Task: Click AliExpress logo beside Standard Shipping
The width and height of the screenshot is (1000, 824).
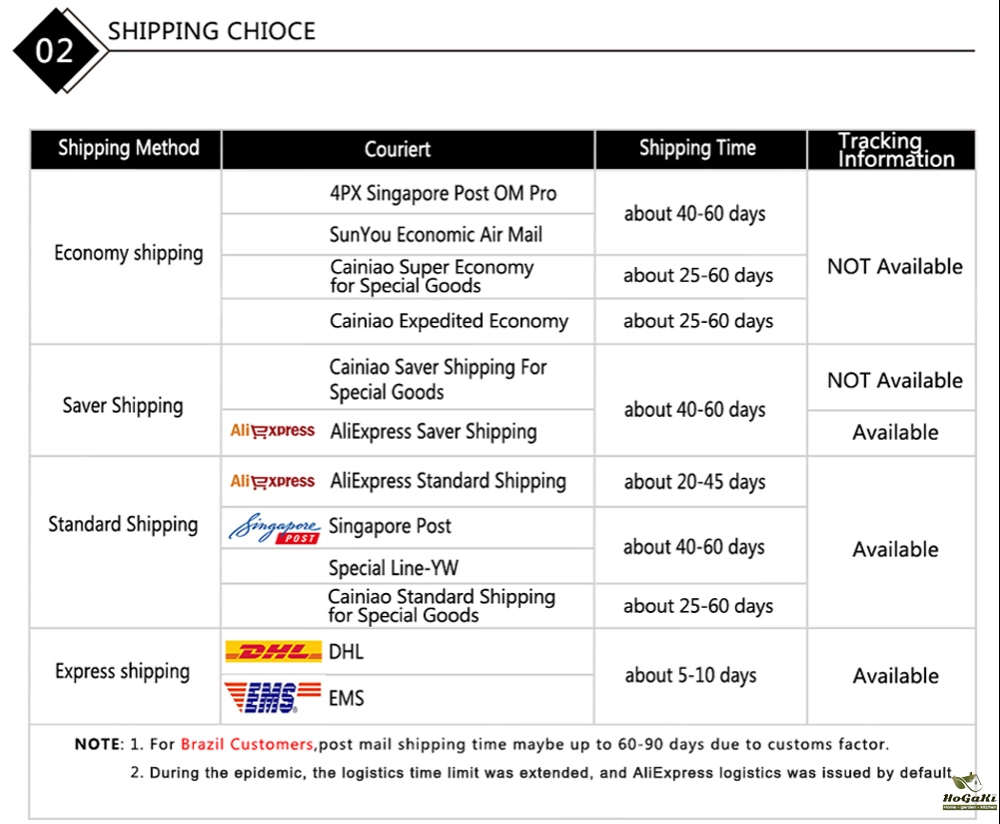Action: [x=273, y=481]
